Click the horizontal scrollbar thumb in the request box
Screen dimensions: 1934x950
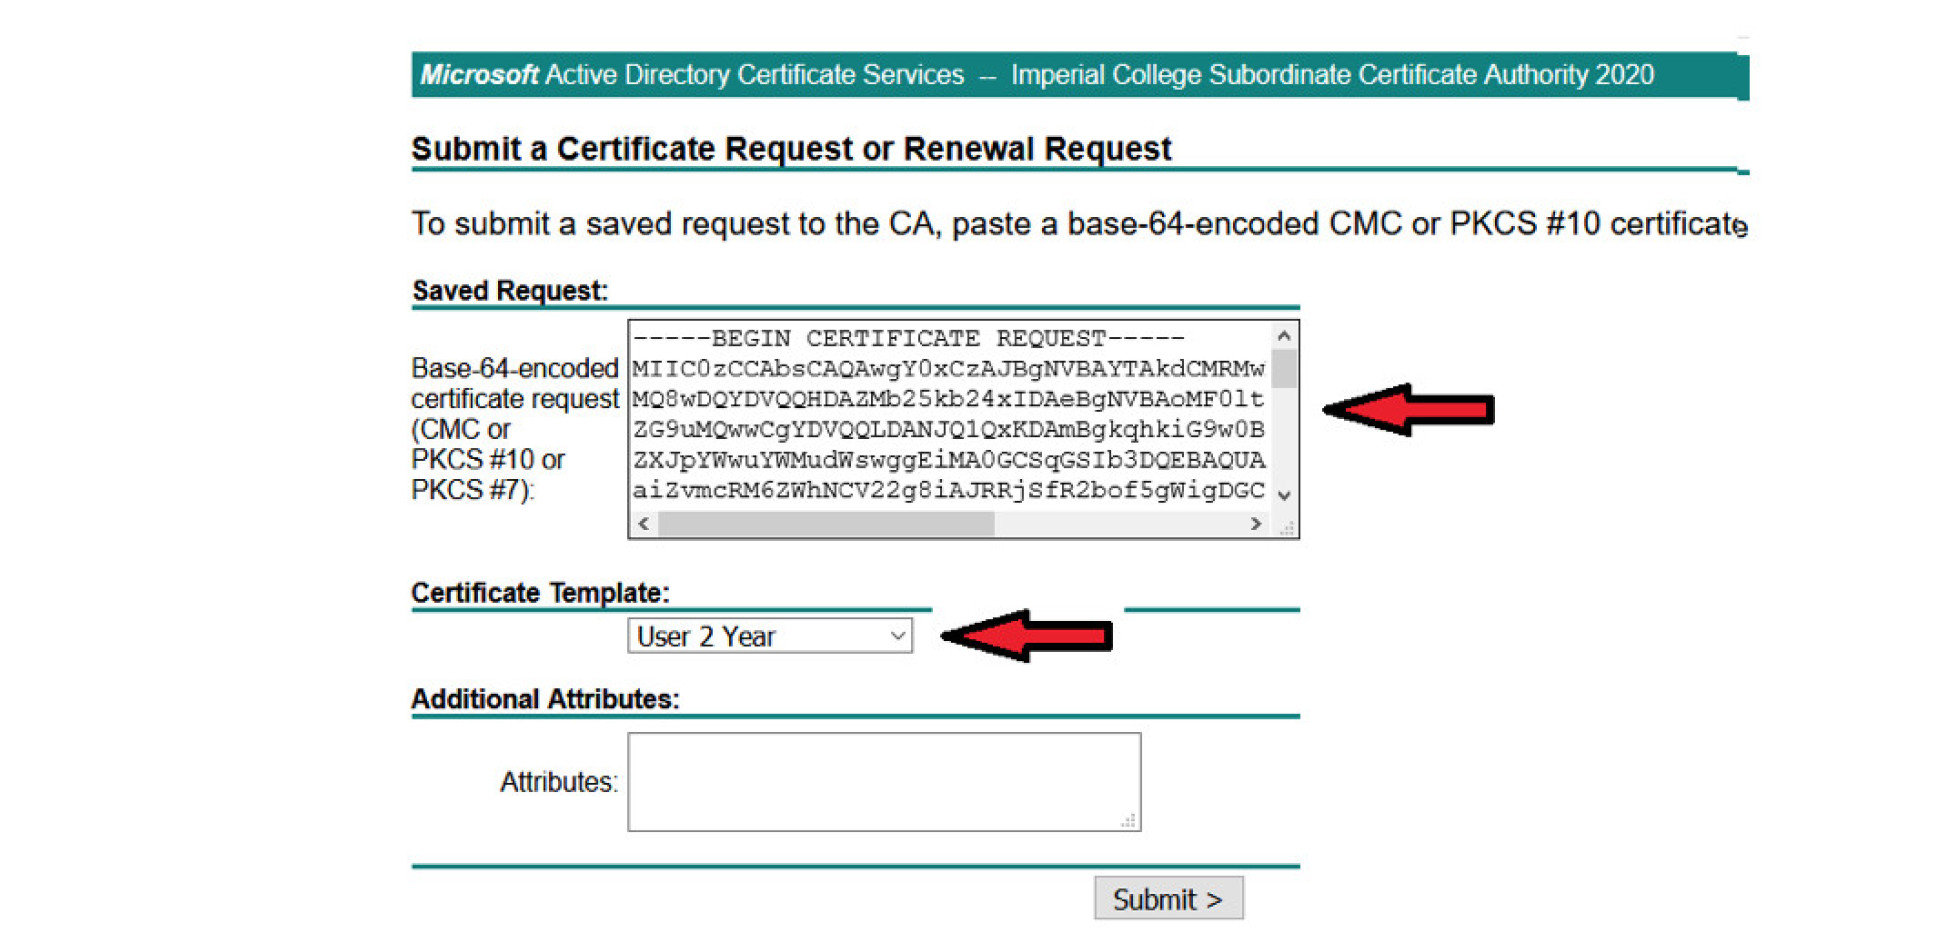pyautogui.click(x=826, y=524)
